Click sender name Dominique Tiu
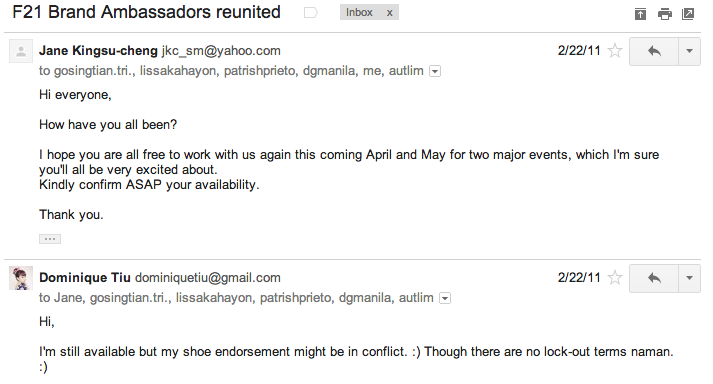The height and width of the screenshot is (384, 713). point(85,278)
